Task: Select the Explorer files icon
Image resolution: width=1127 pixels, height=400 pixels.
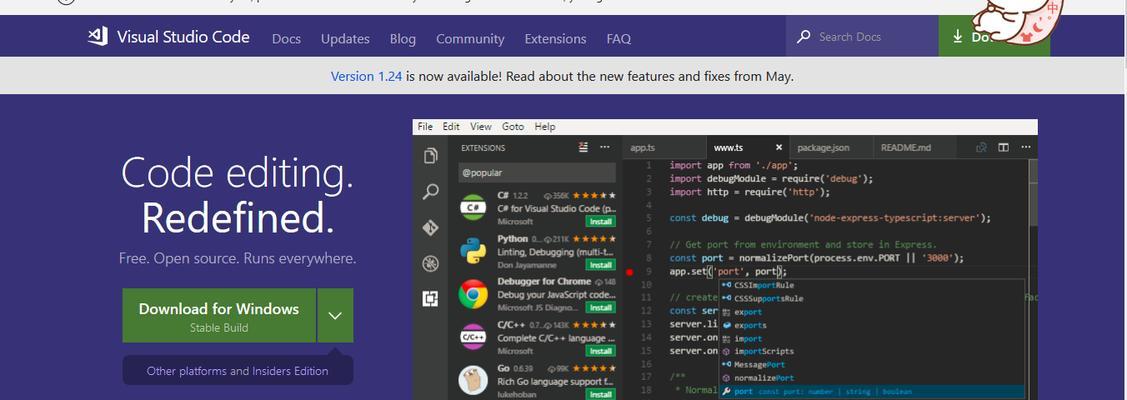Action: pos(431,156)
